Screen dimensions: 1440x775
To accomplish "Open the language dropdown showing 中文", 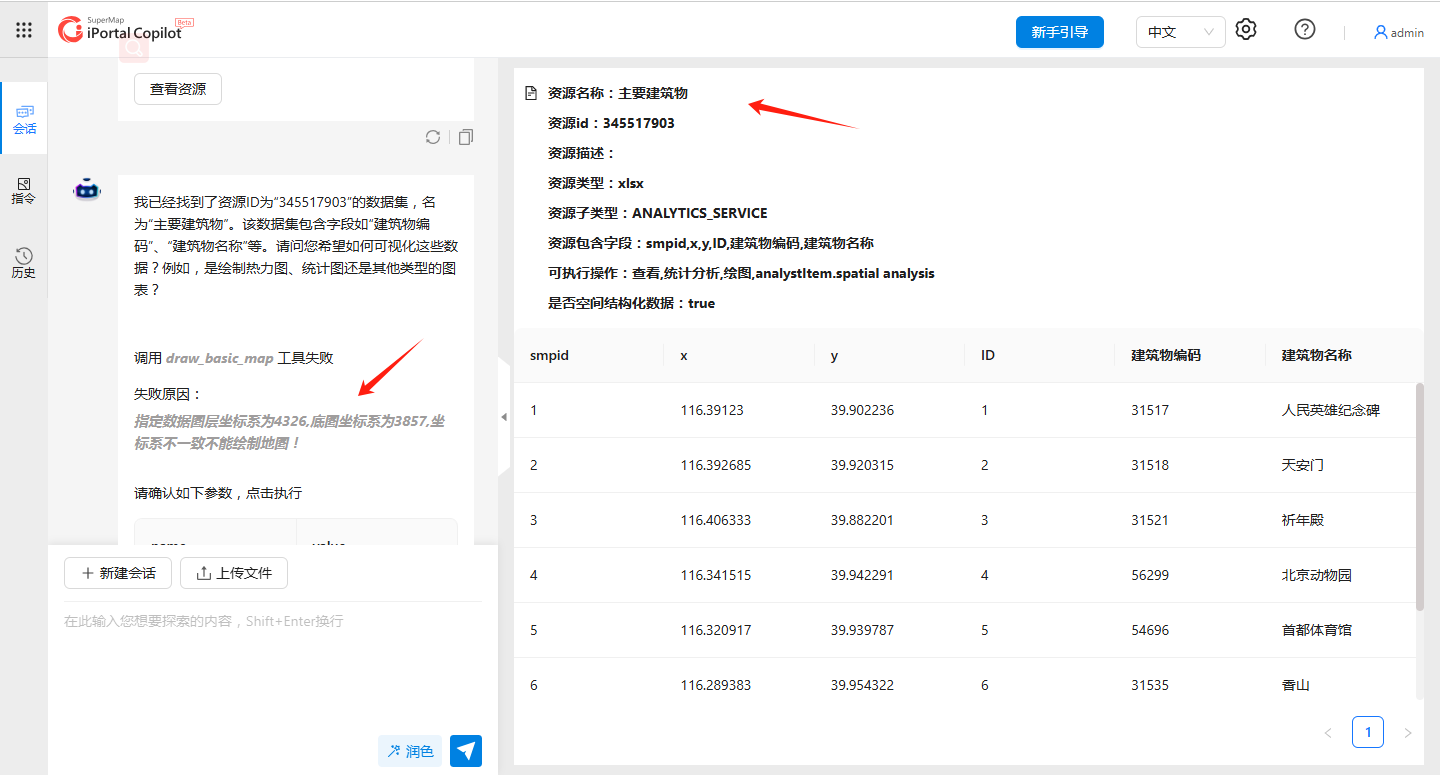I will tap(1180, 32).
